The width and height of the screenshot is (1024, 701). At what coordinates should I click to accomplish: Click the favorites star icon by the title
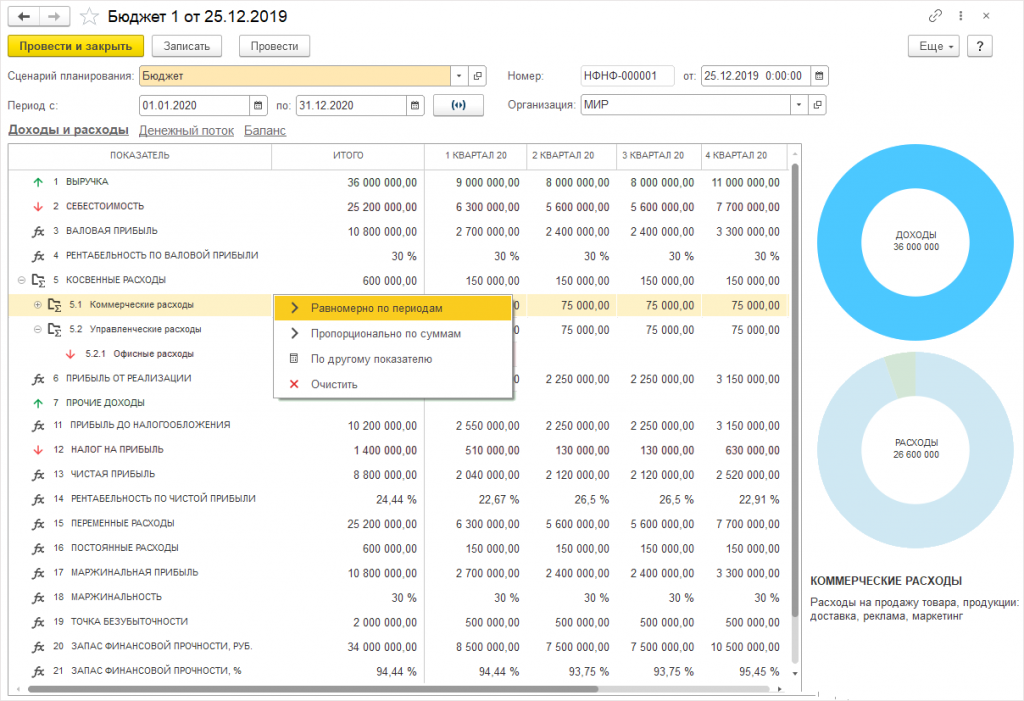(90, 16)
